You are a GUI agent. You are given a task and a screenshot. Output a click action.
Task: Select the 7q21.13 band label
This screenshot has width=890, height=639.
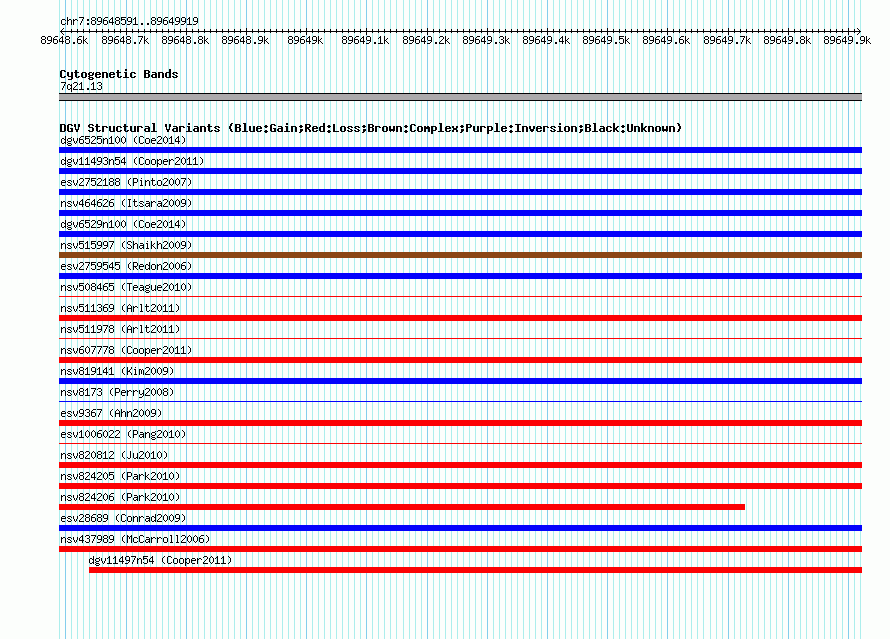[x=81, y=86]
